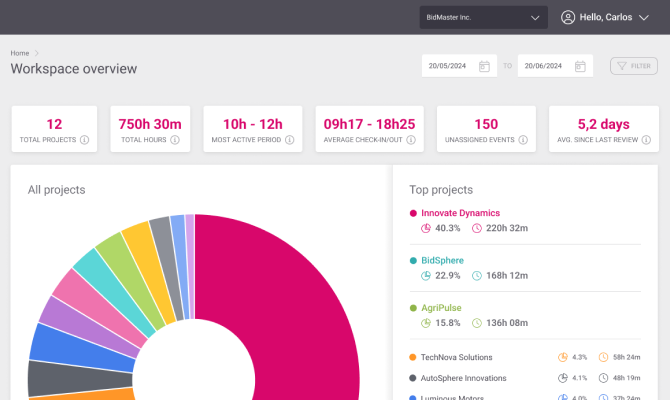
Task: Click the 750h 30m total hours value
Action: click(x=150, y=124)
